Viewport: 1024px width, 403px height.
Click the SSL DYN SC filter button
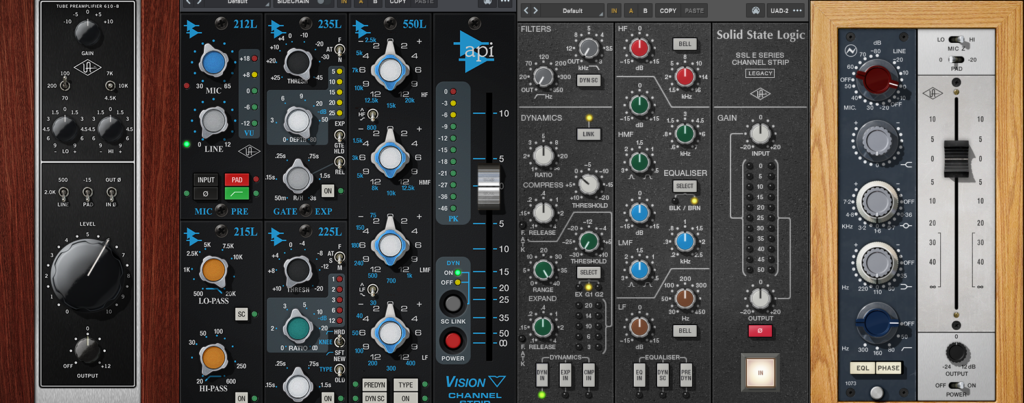(588, 80)
